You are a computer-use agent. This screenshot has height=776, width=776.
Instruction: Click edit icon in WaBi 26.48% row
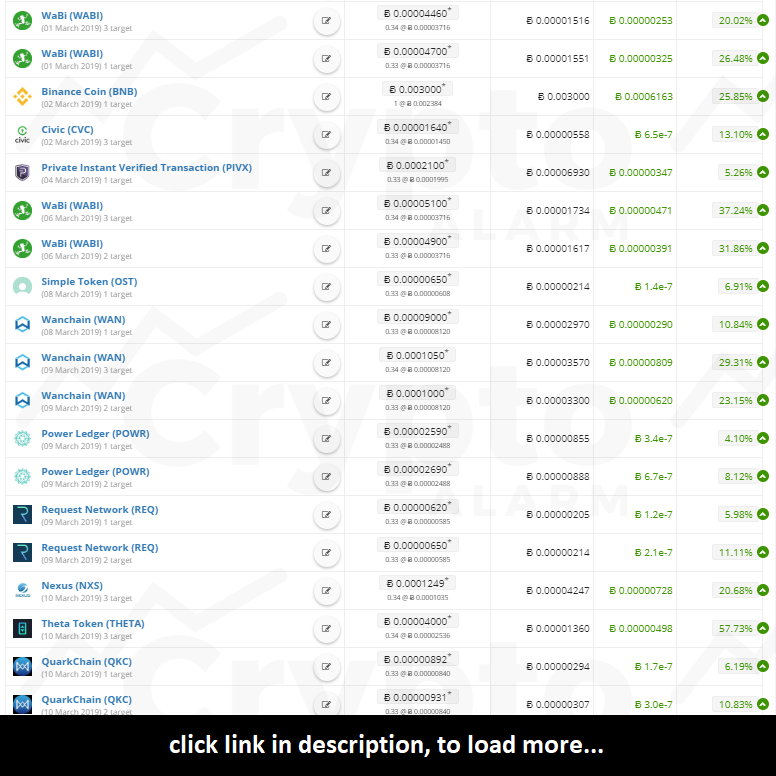327,59
